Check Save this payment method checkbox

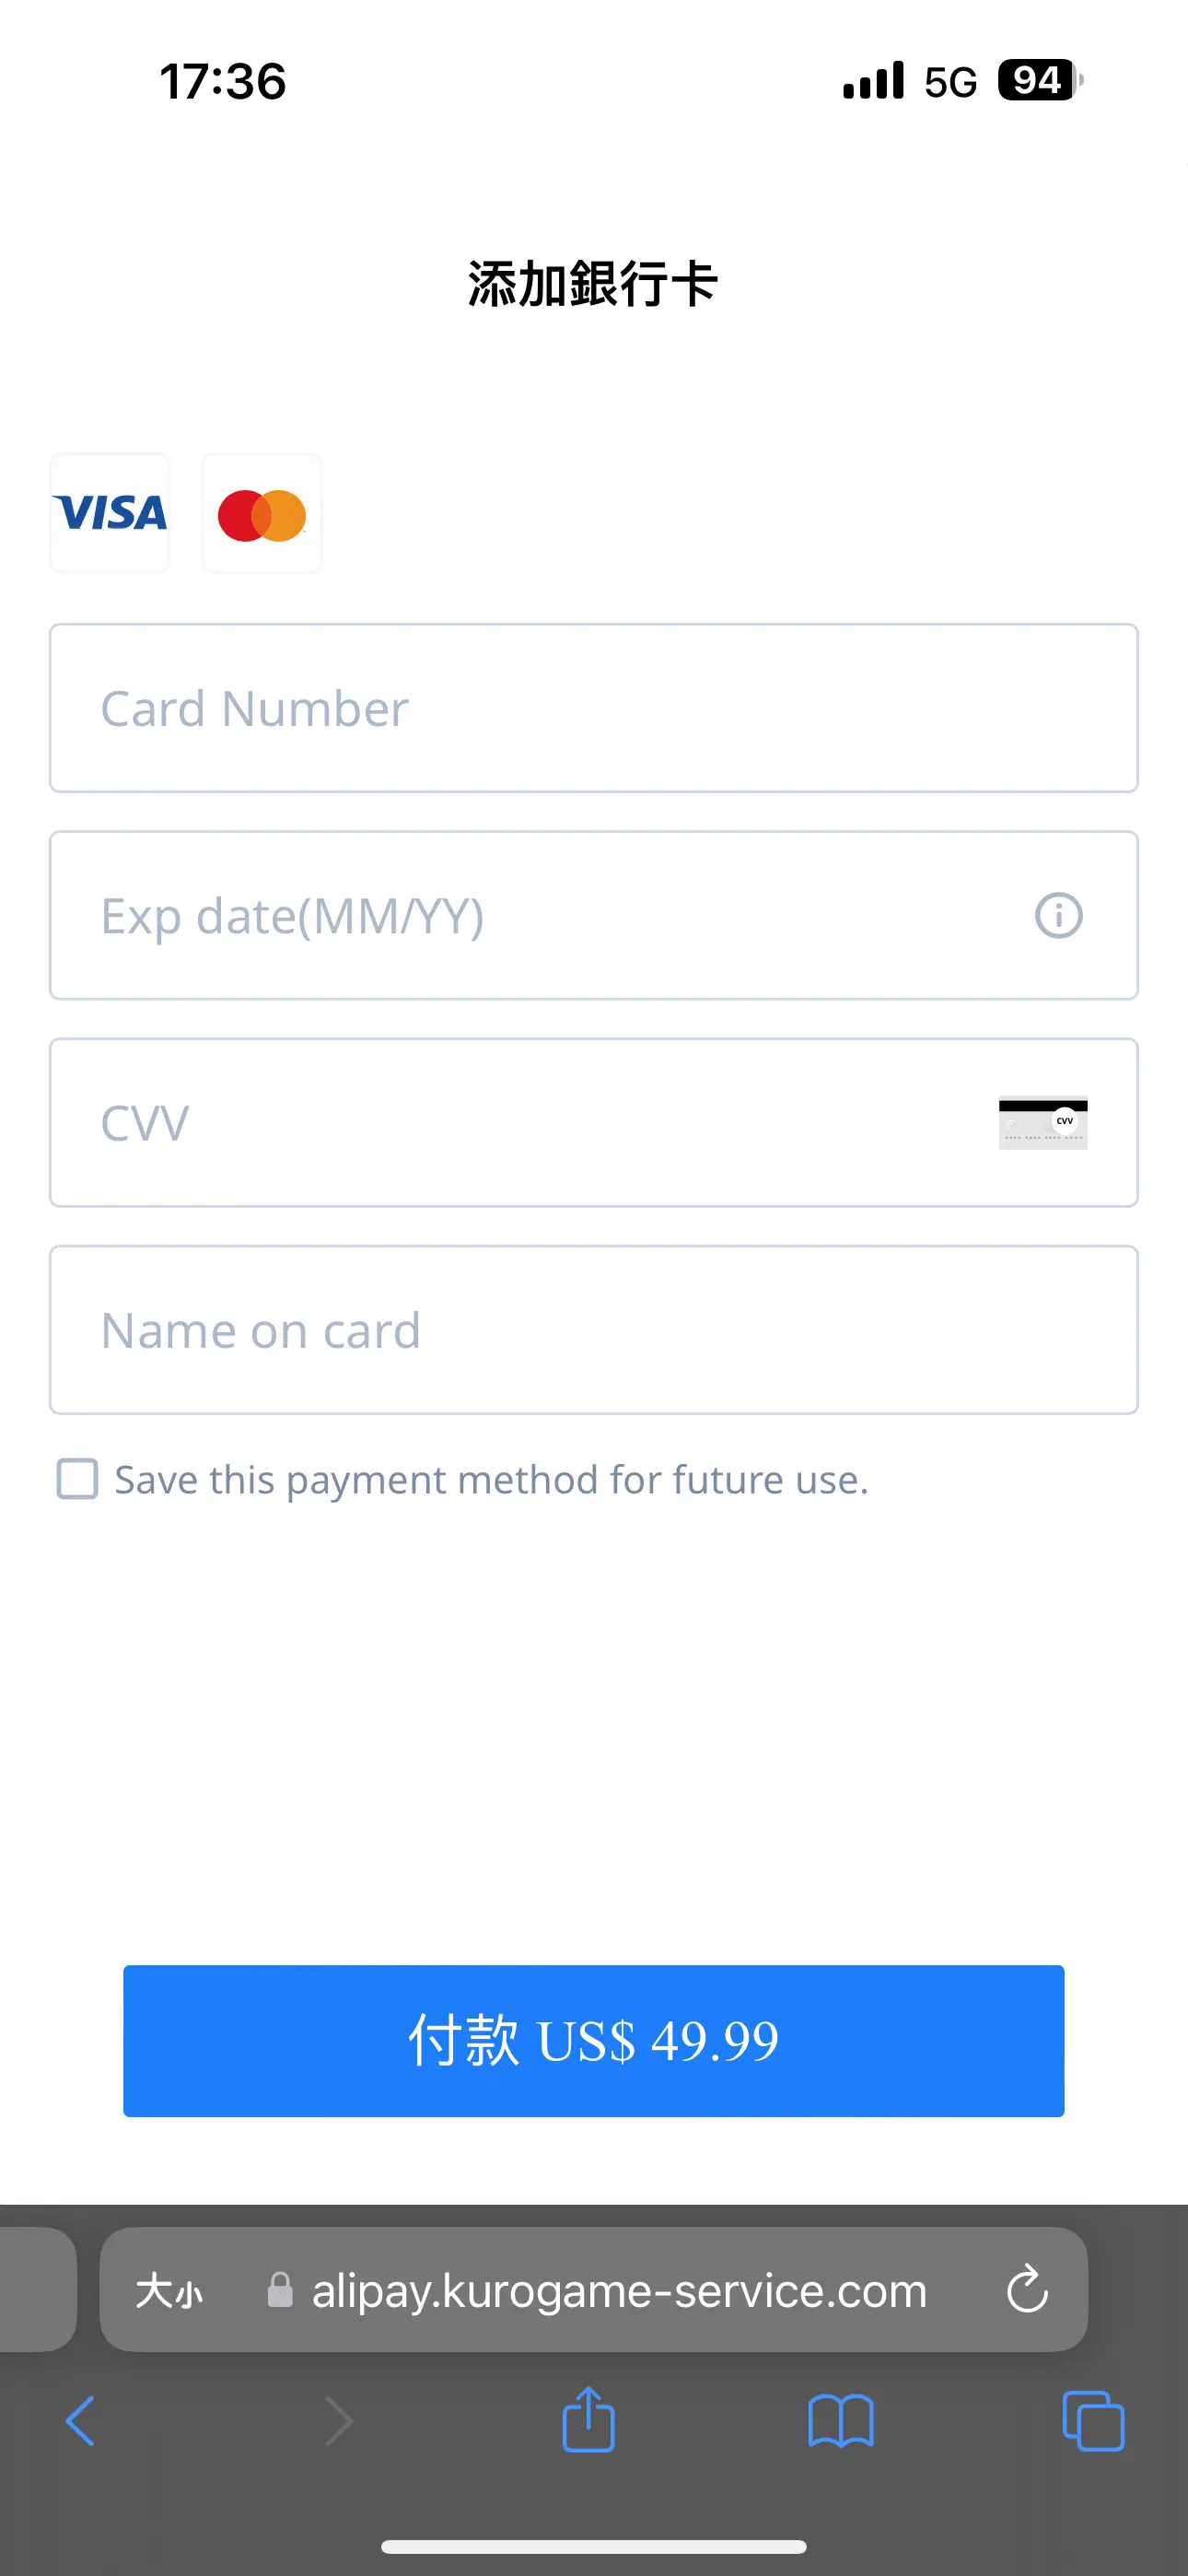(x=77, y=1479)
